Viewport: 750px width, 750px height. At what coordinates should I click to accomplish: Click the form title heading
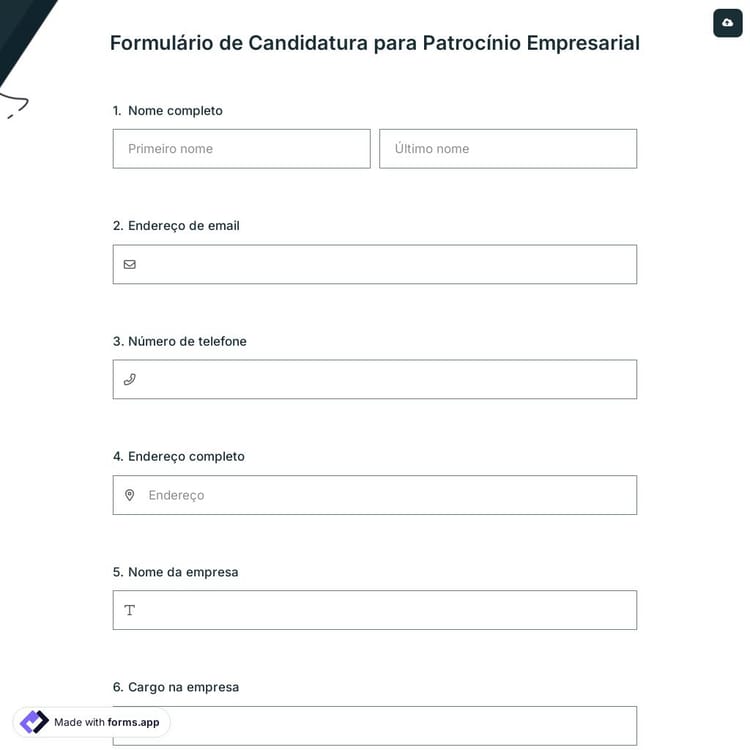point(375,43)
